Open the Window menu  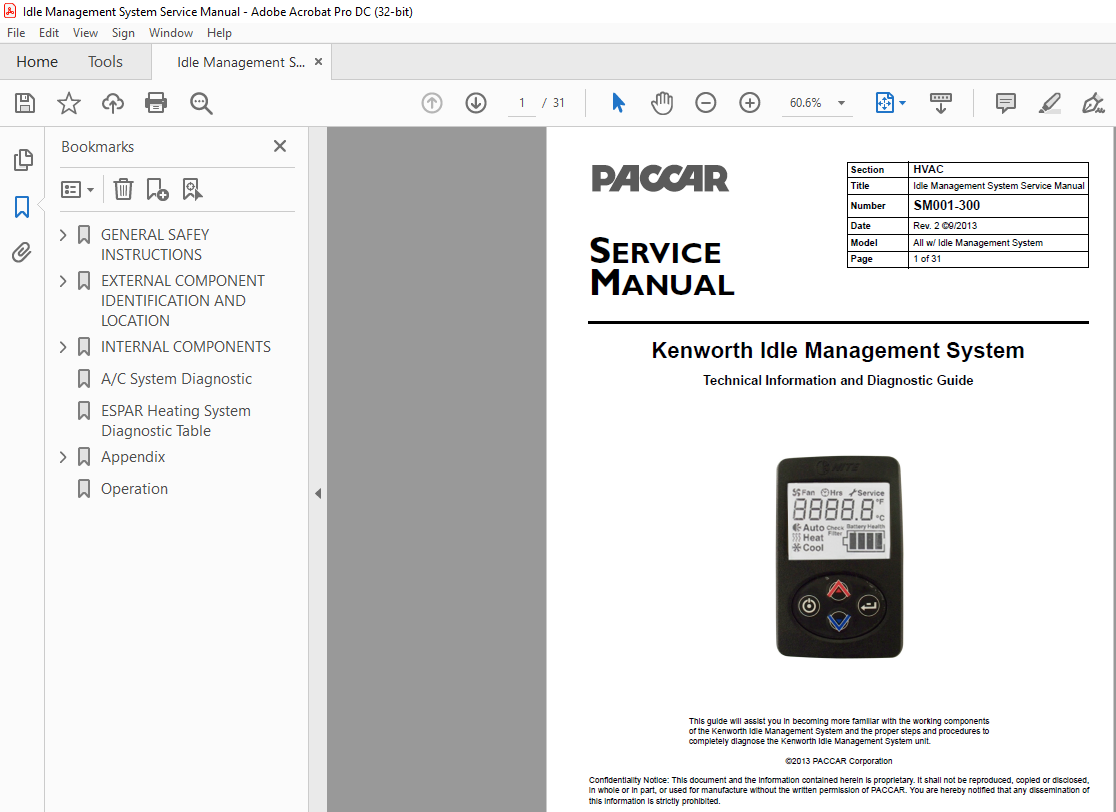click(171, 33)
